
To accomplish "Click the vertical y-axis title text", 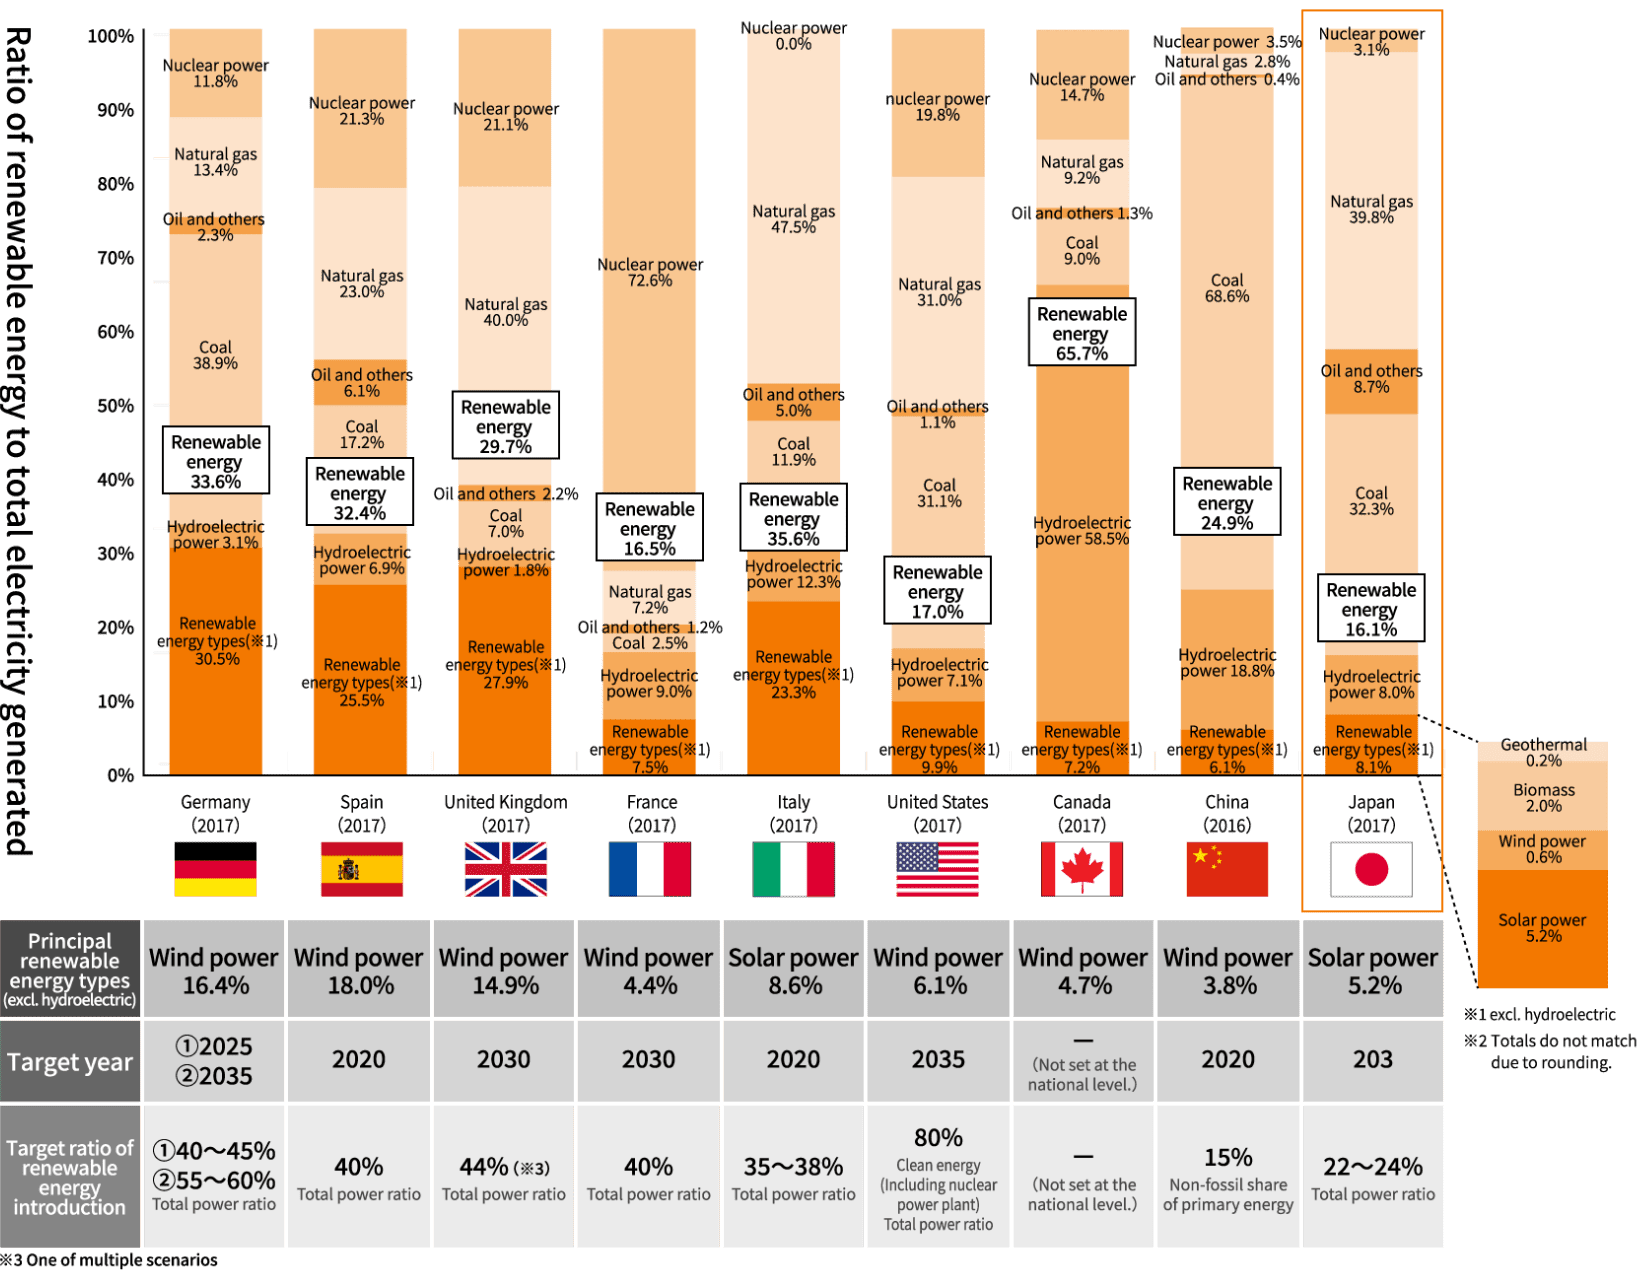I will coord(18,440).
